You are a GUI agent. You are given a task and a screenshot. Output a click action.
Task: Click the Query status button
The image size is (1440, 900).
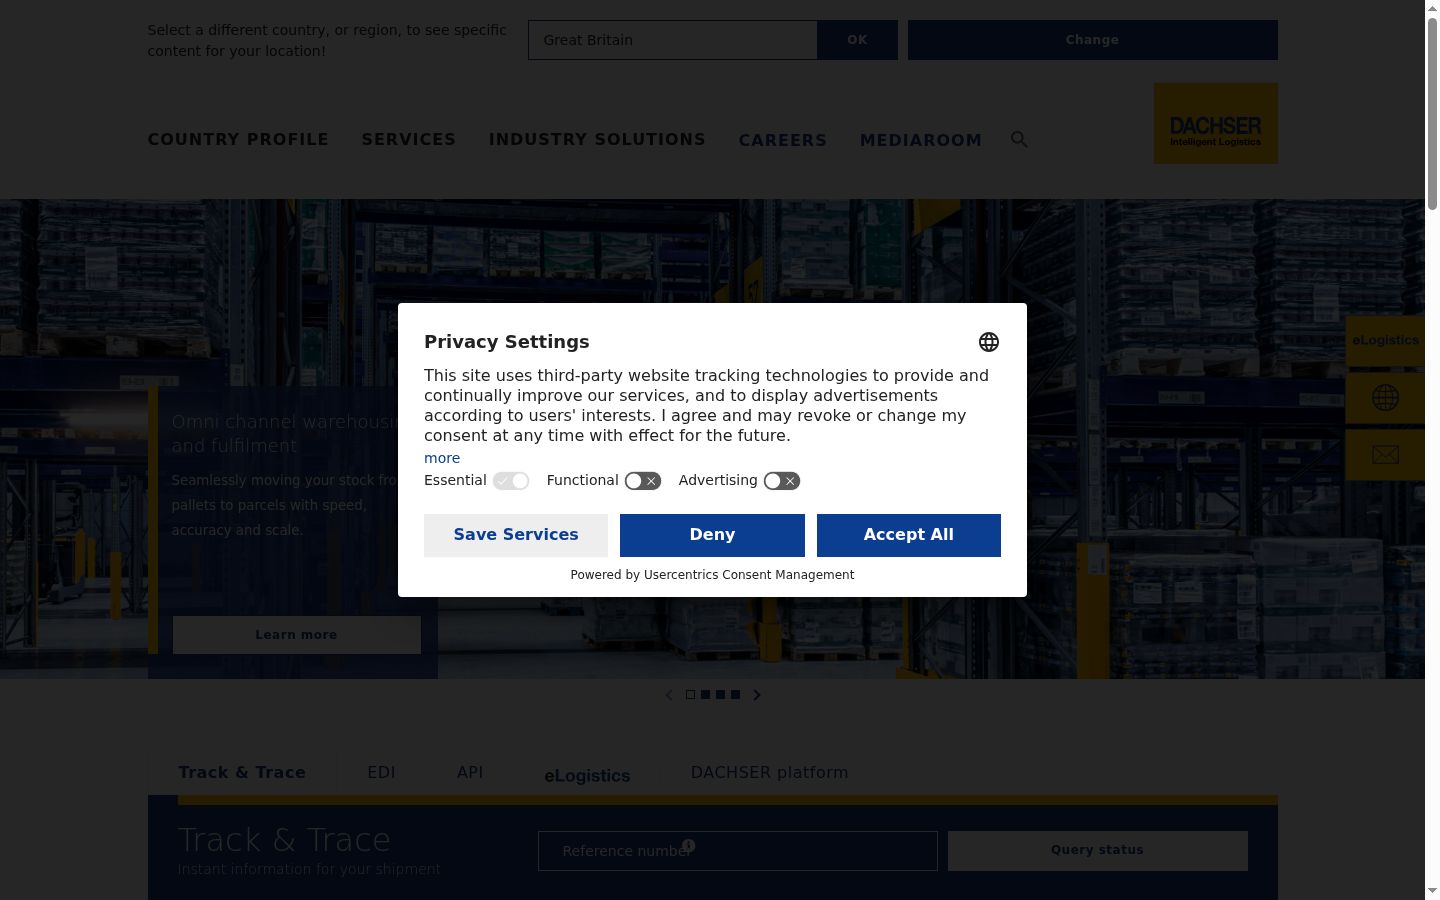pos(1098,851)
